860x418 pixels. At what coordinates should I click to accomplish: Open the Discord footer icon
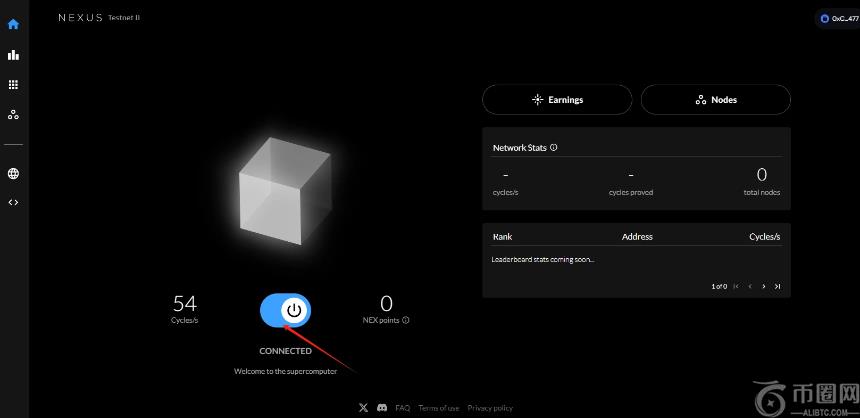coord(380,408)
